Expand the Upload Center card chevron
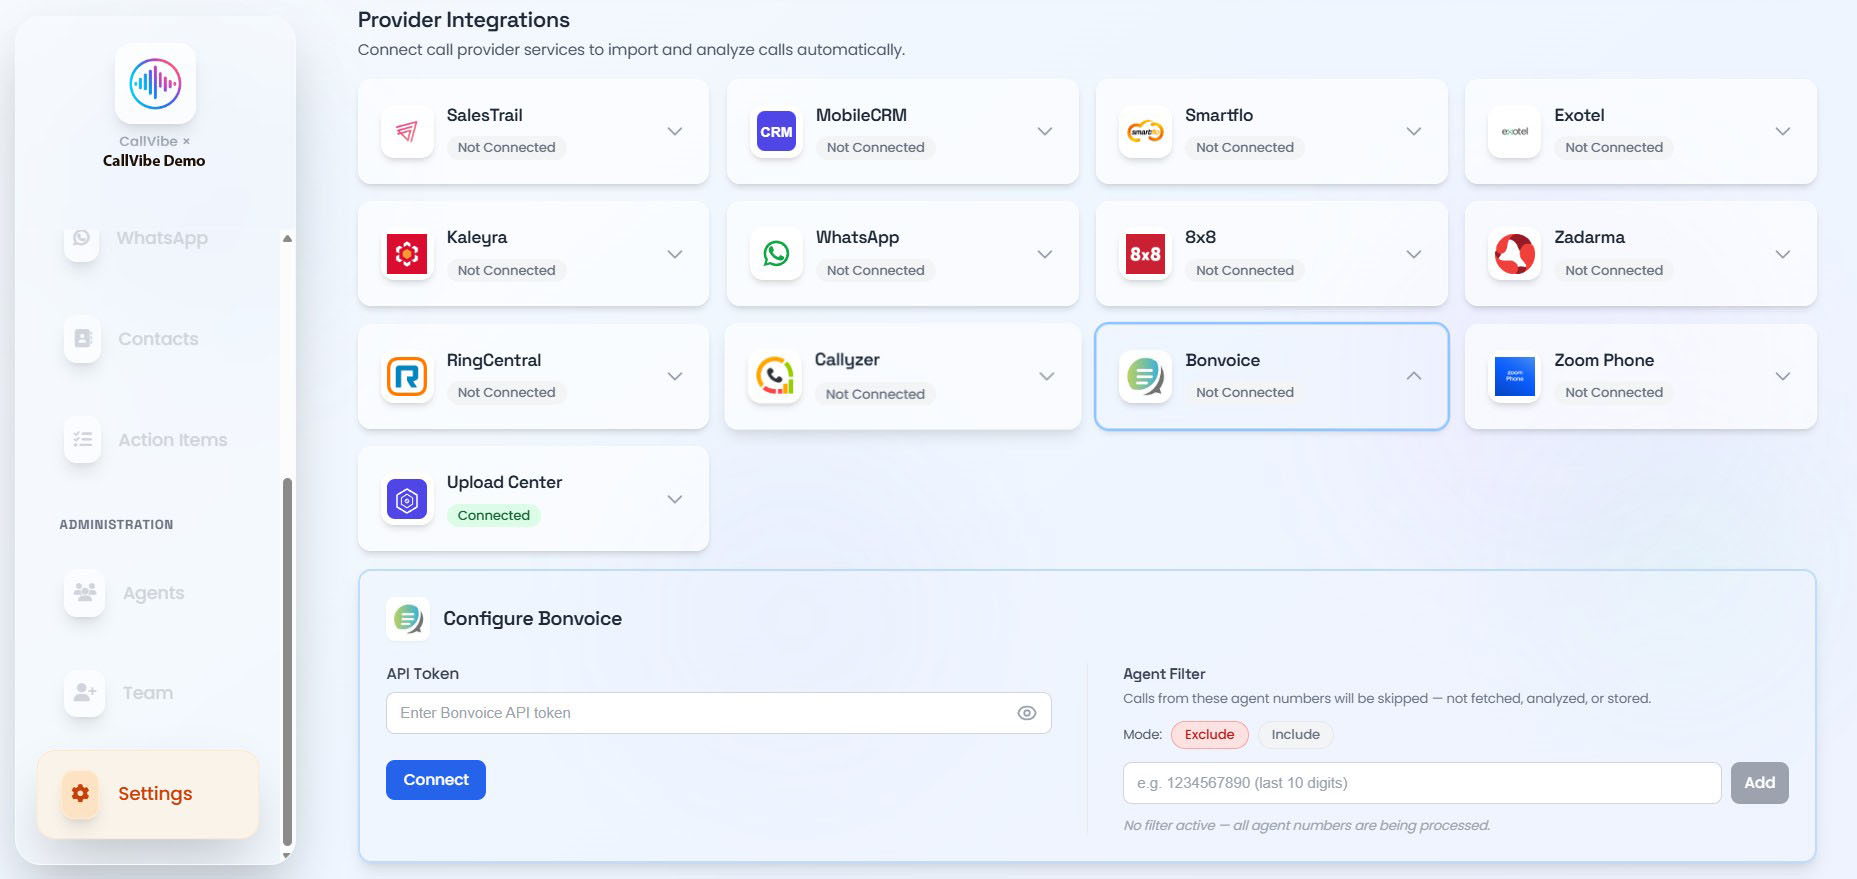The image size is (1857, 879). [675, 499]
